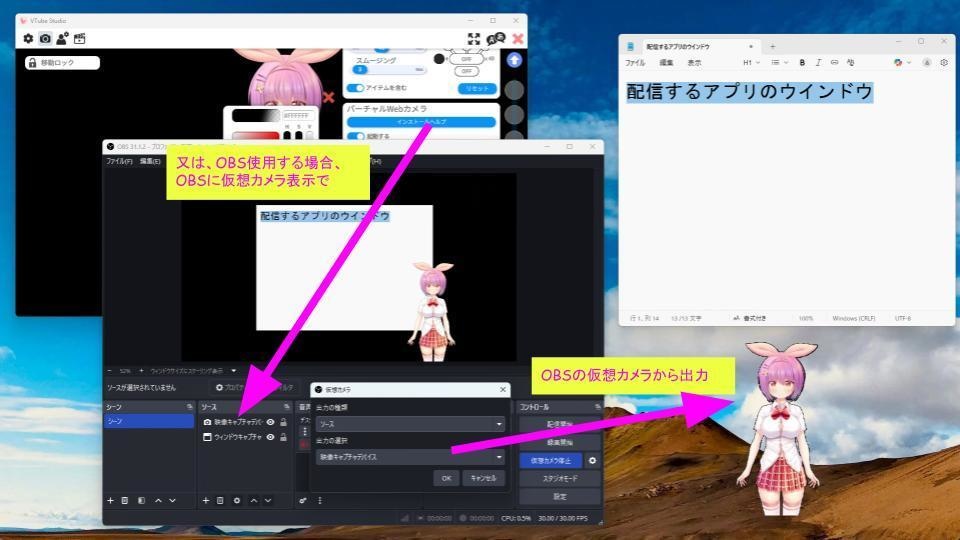This screenshot has height=540, width=960.
Task: Open VTube Studio settings gear
Action: tap(28, 39)
